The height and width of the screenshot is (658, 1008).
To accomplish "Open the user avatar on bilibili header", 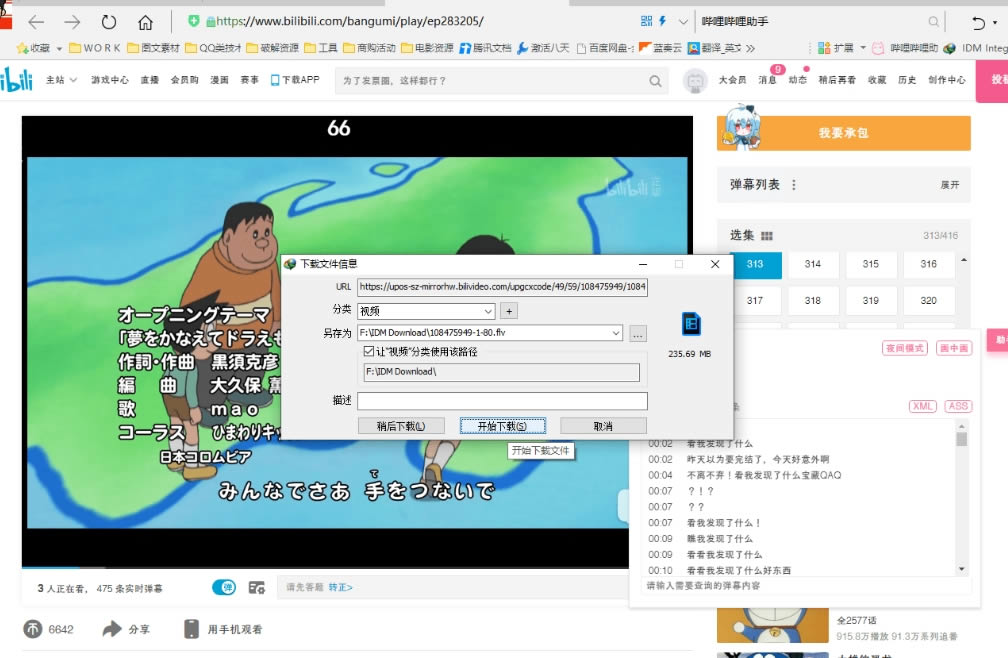I will pyautogui.click(x=695, y=80).
